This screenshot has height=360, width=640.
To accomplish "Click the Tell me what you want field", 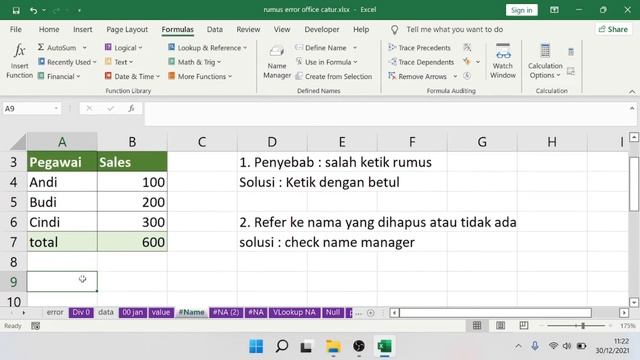I will [x=454, y=29].
